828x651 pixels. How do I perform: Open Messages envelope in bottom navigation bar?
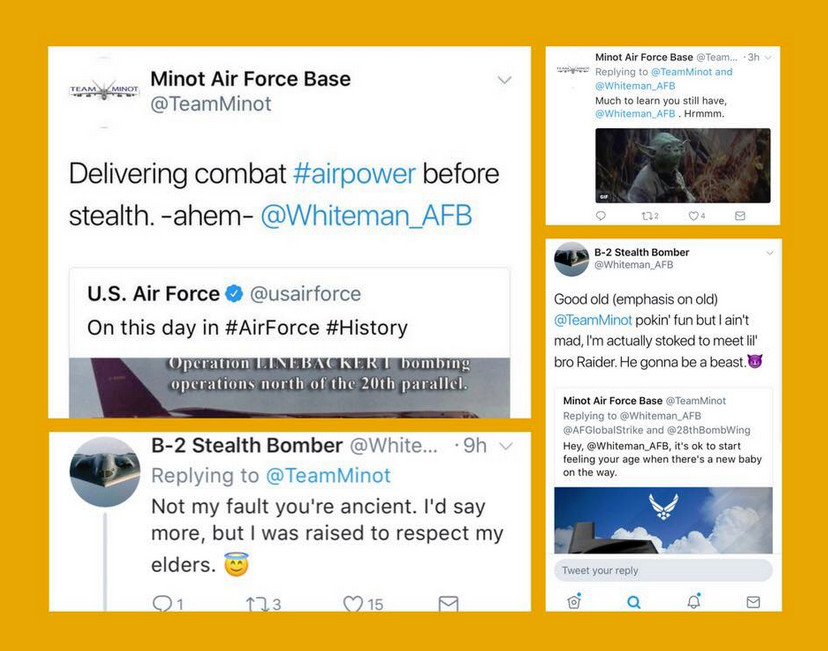[x=753, y=601]
